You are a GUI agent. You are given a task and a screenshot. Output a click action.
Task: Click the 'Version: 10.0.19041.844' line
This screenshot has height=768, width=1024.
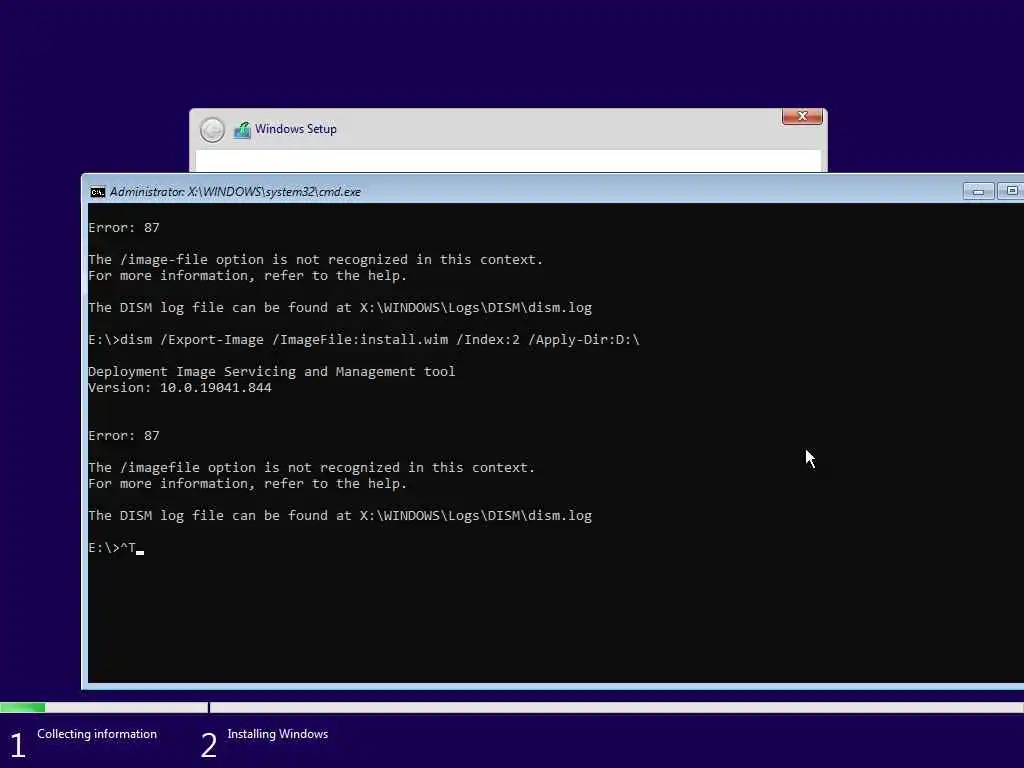pos(180,388)
